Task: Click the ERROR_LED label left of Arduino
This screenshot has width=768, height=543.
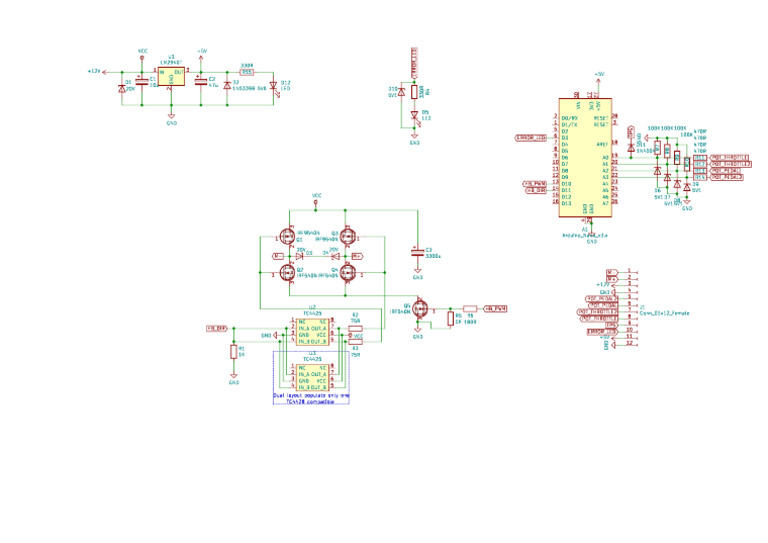Action: (x=531, y=138)
